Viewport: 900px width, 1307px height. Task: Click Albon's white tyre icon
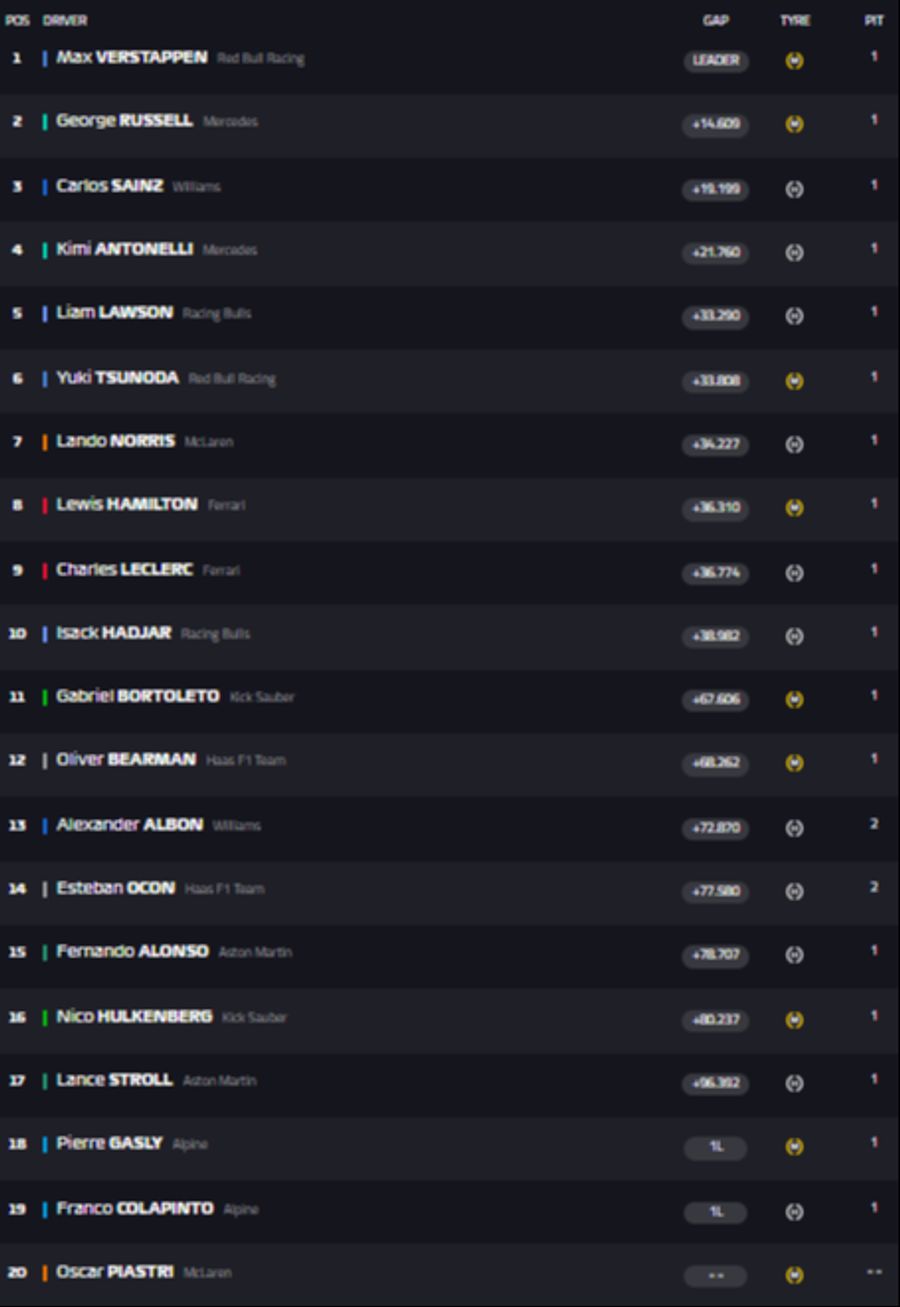point(794,828)
